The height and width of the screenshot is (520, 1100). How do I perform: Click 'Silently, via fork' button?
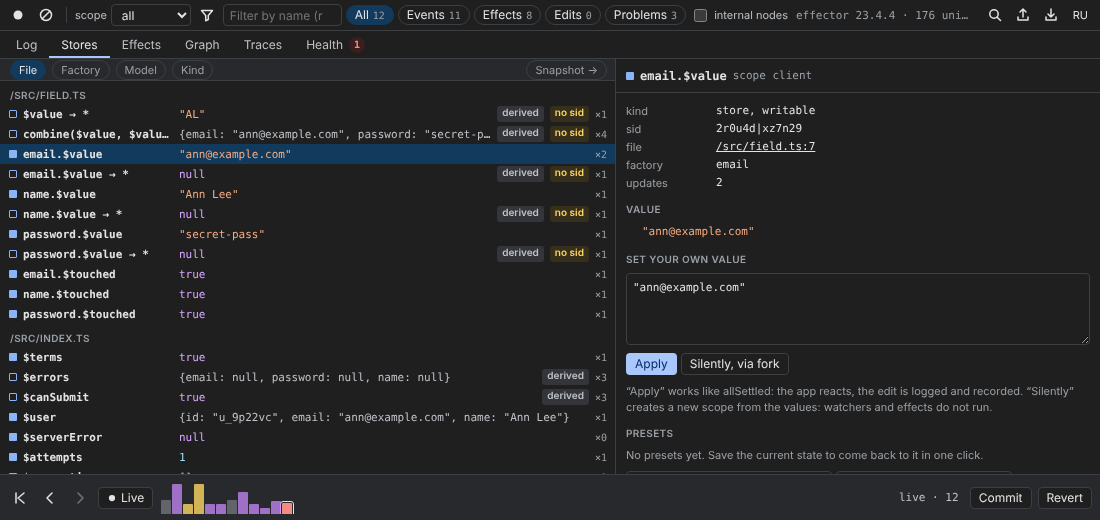[735, 364]
